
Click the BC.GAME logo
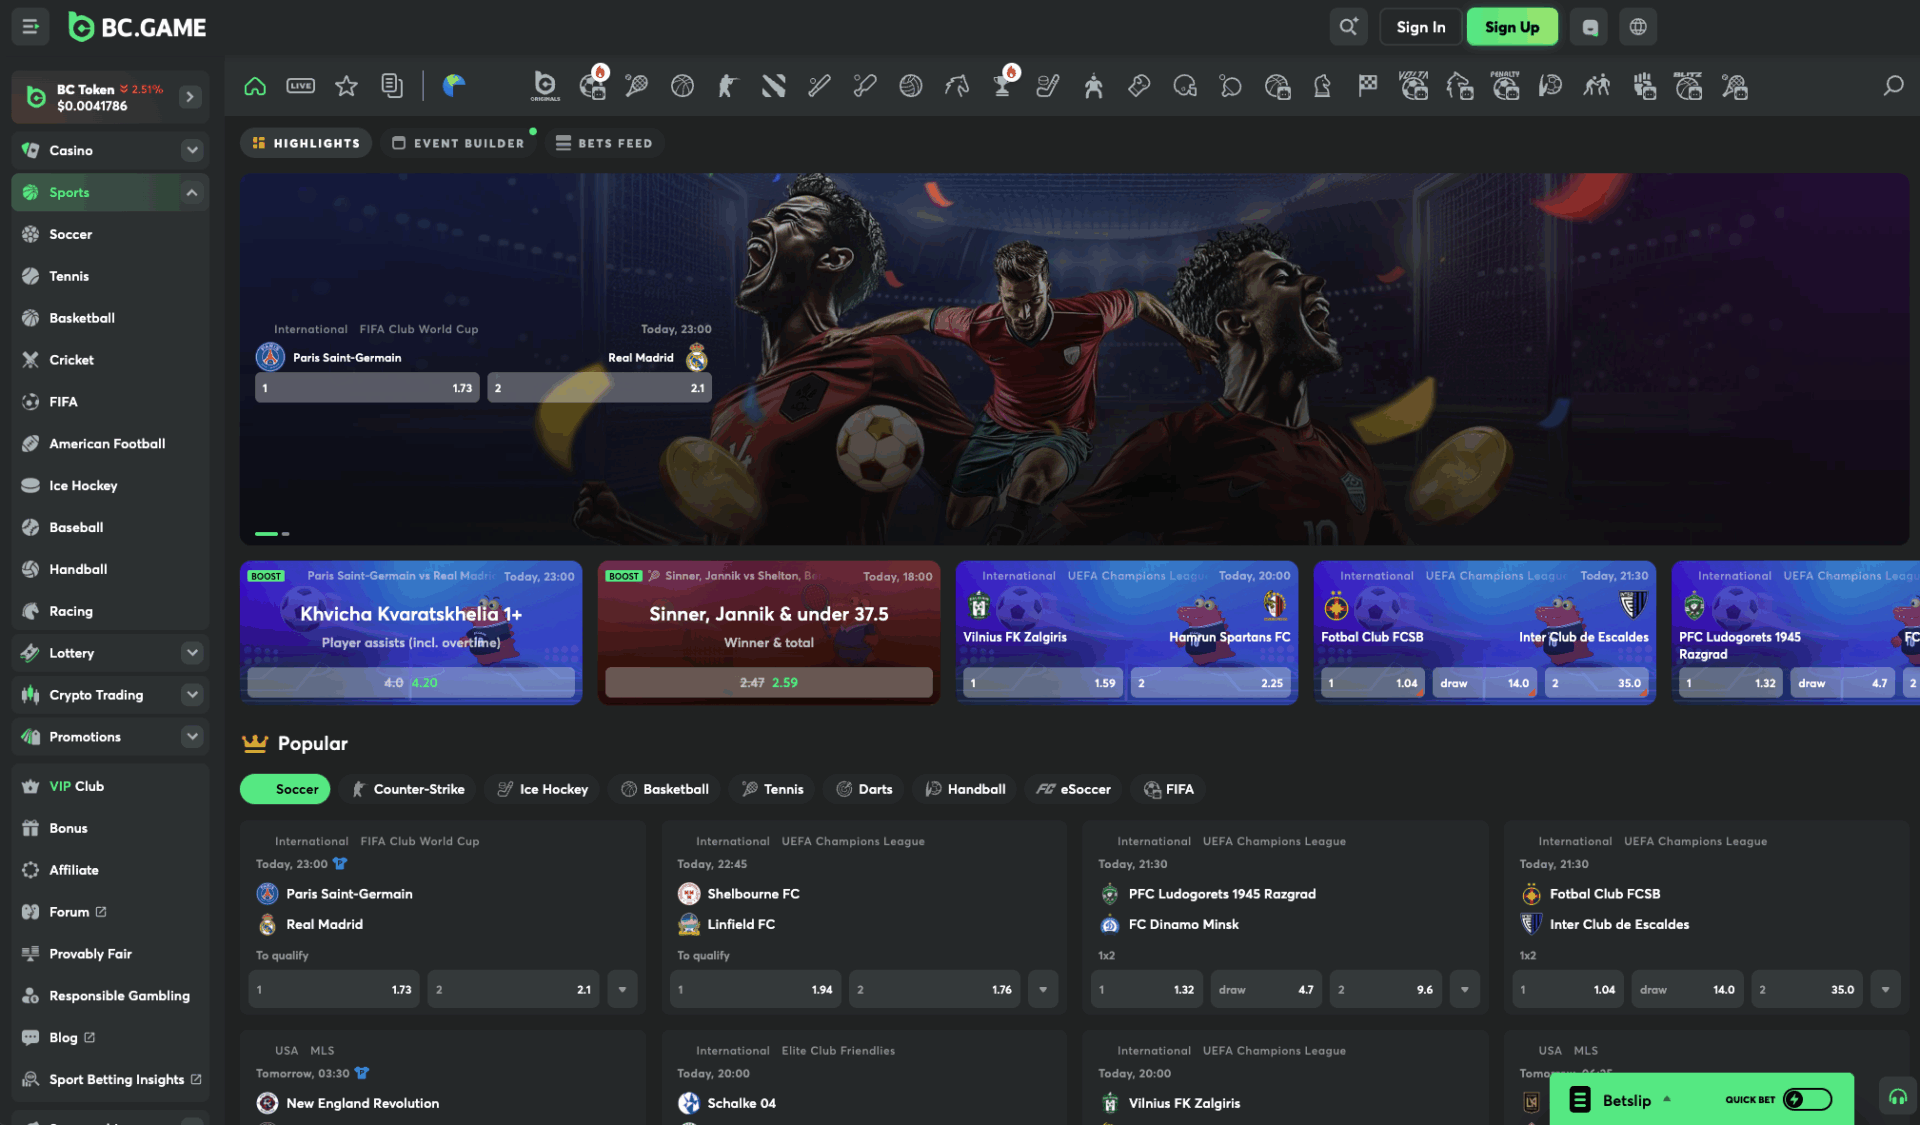point(137,27)
